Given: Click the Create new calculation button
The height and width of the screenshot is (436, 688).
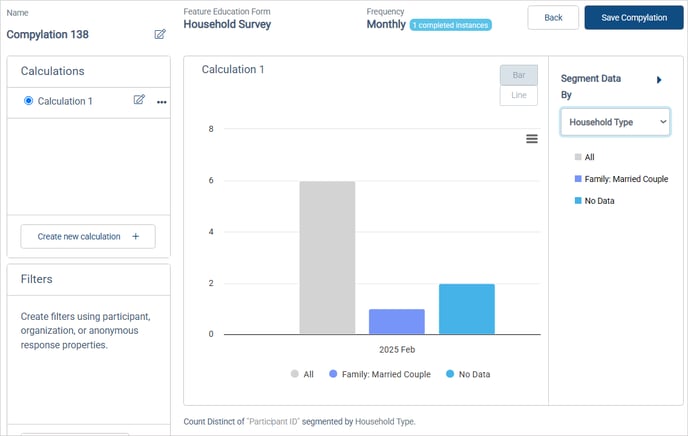Looking at the screenshot, I should (x=88, y=236).
